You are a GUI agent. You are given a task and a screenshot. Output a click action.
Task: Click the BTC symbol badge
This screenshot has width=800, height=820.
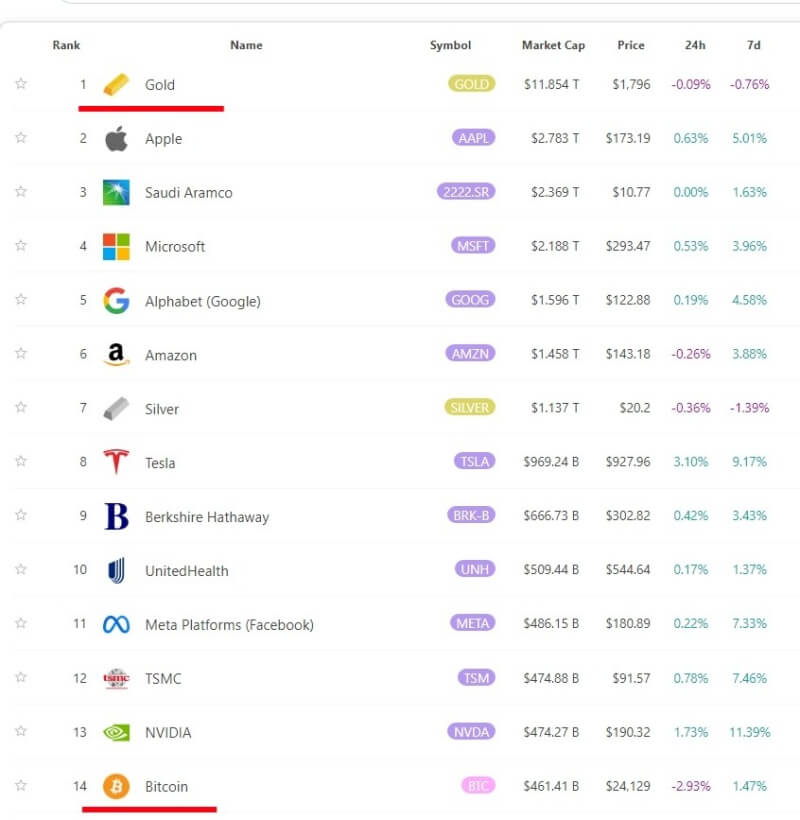point(478,785)
